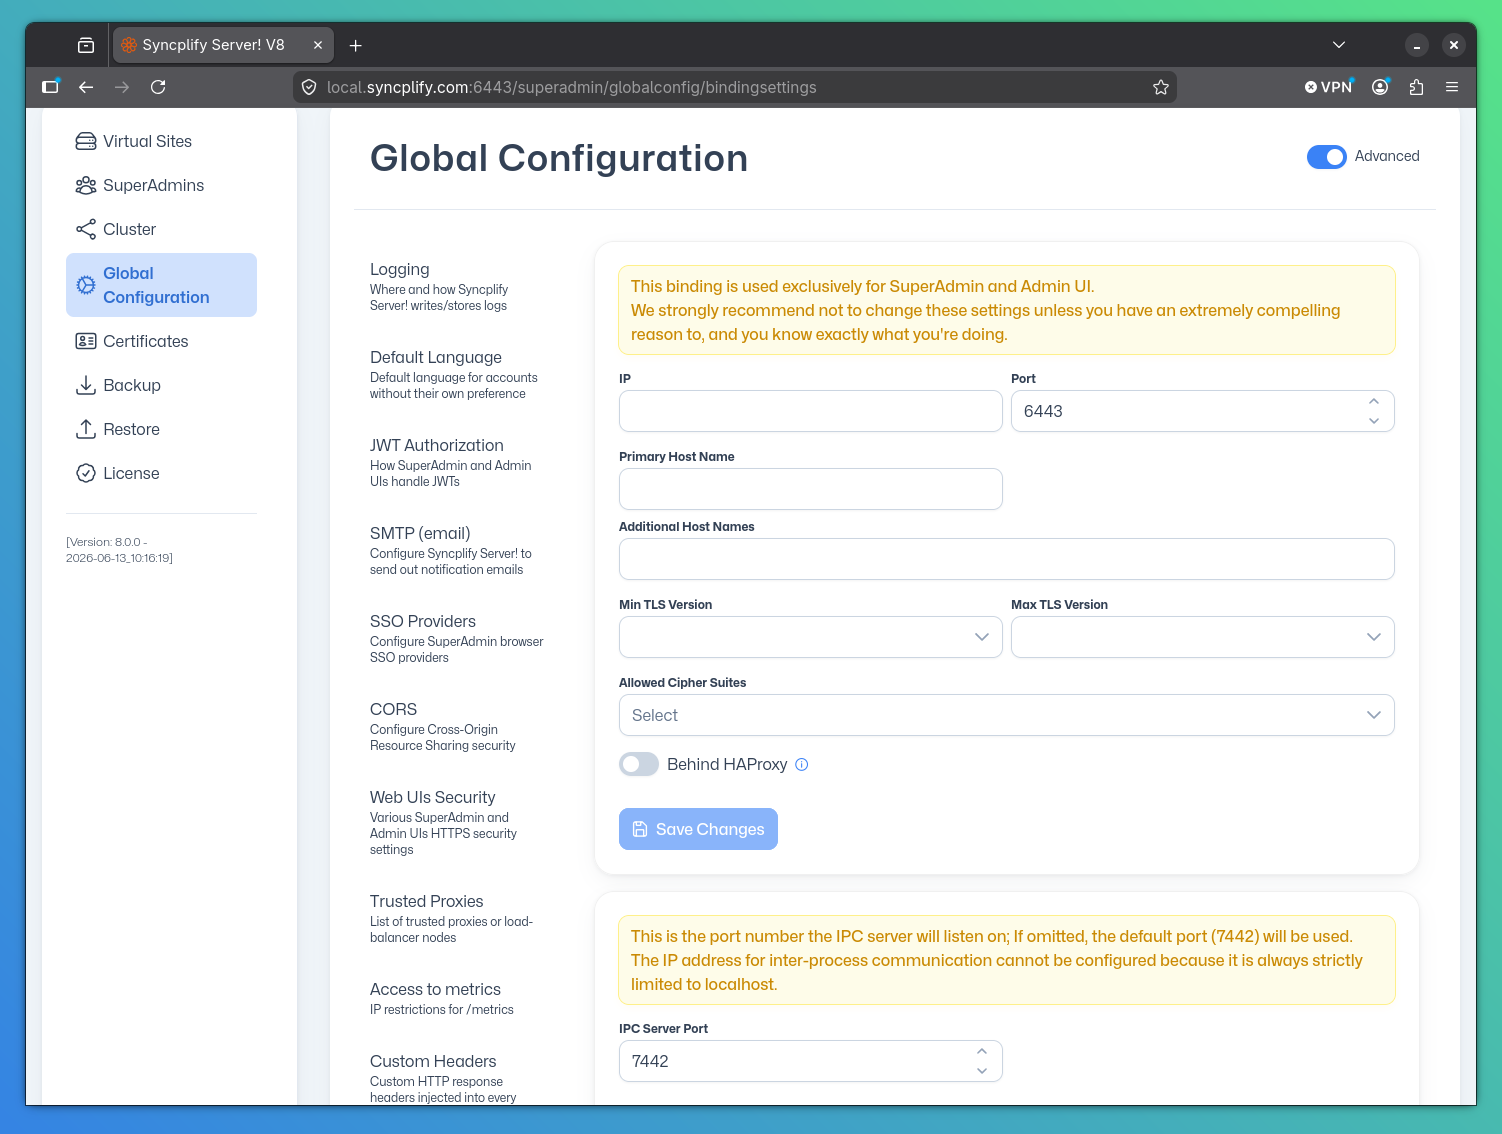The height and width of the screenshot is (1134, 1502).
Task: Open Virtual Sites in the sidebar
Action: coord(161,141)
